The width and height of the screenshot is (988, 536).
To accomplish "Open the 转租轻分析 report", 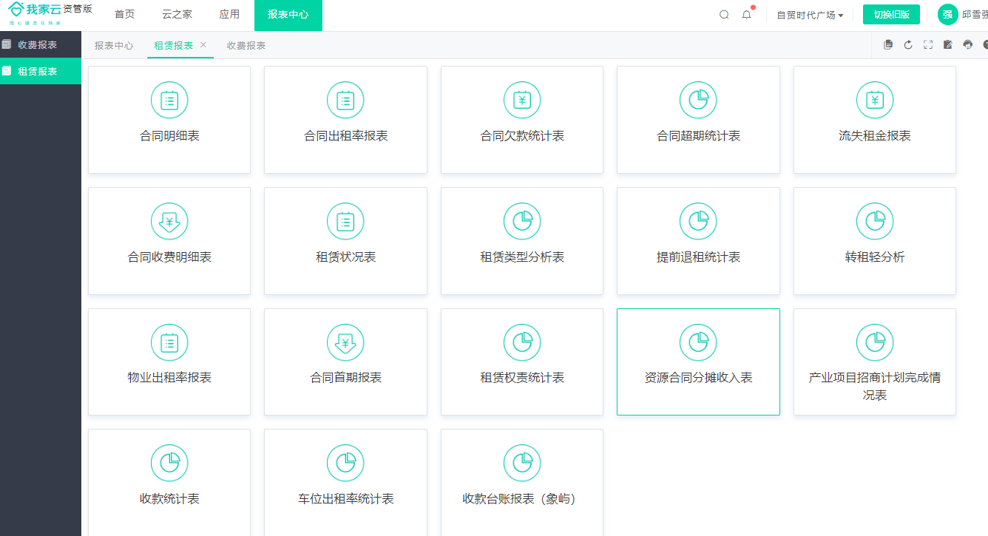I will 875,241.
